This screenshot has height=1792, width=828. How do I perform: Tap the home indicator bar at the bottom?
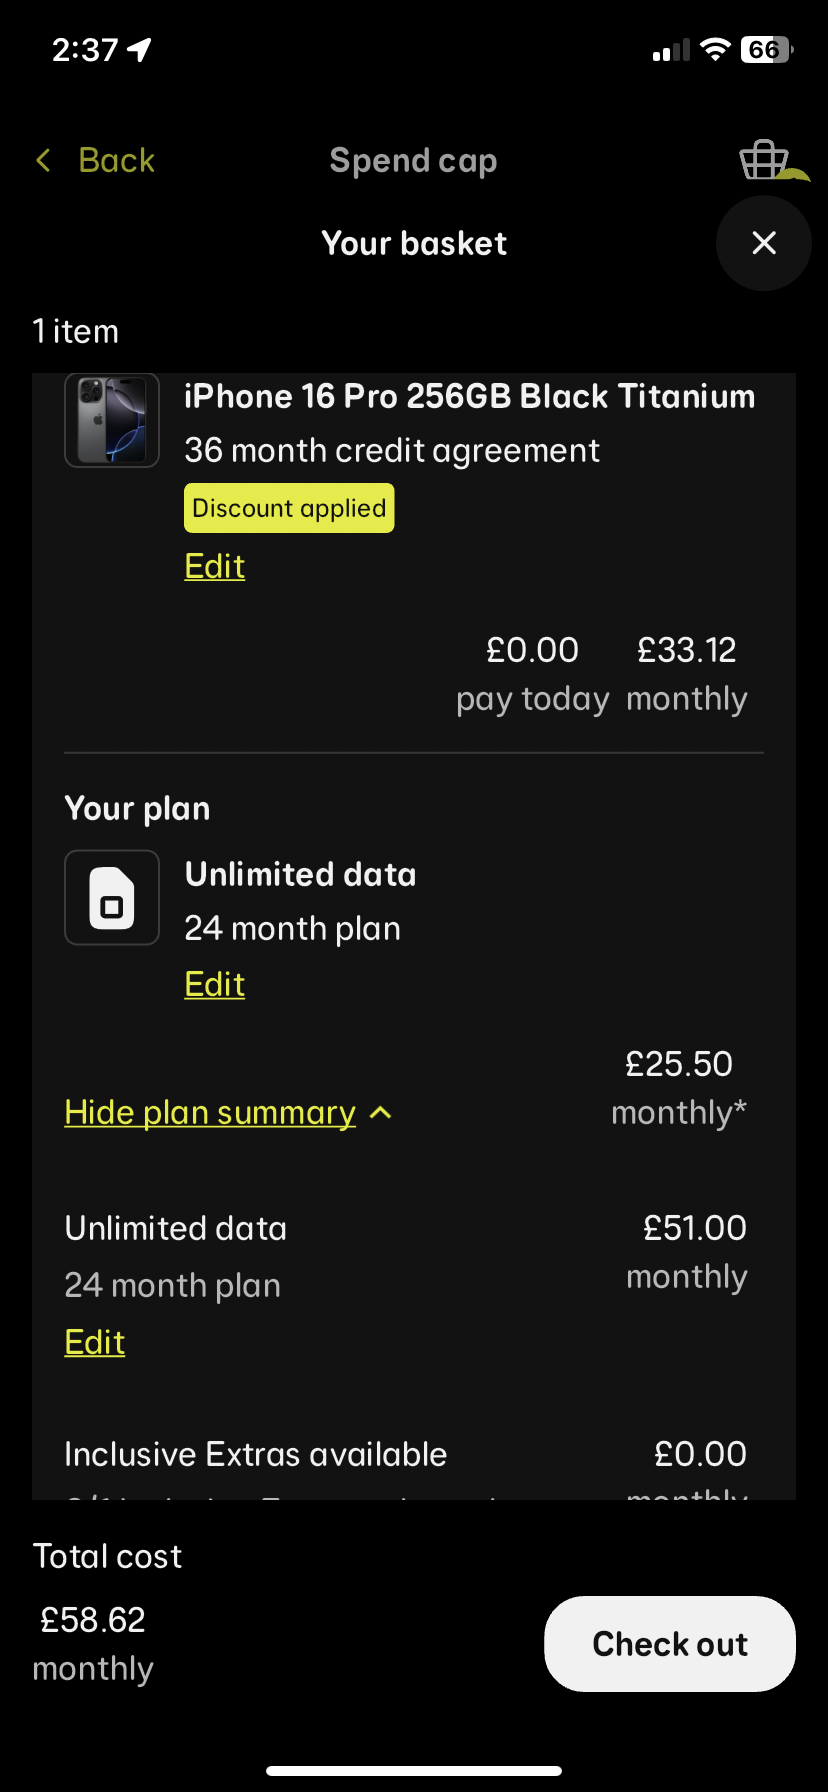[414, 1771]
